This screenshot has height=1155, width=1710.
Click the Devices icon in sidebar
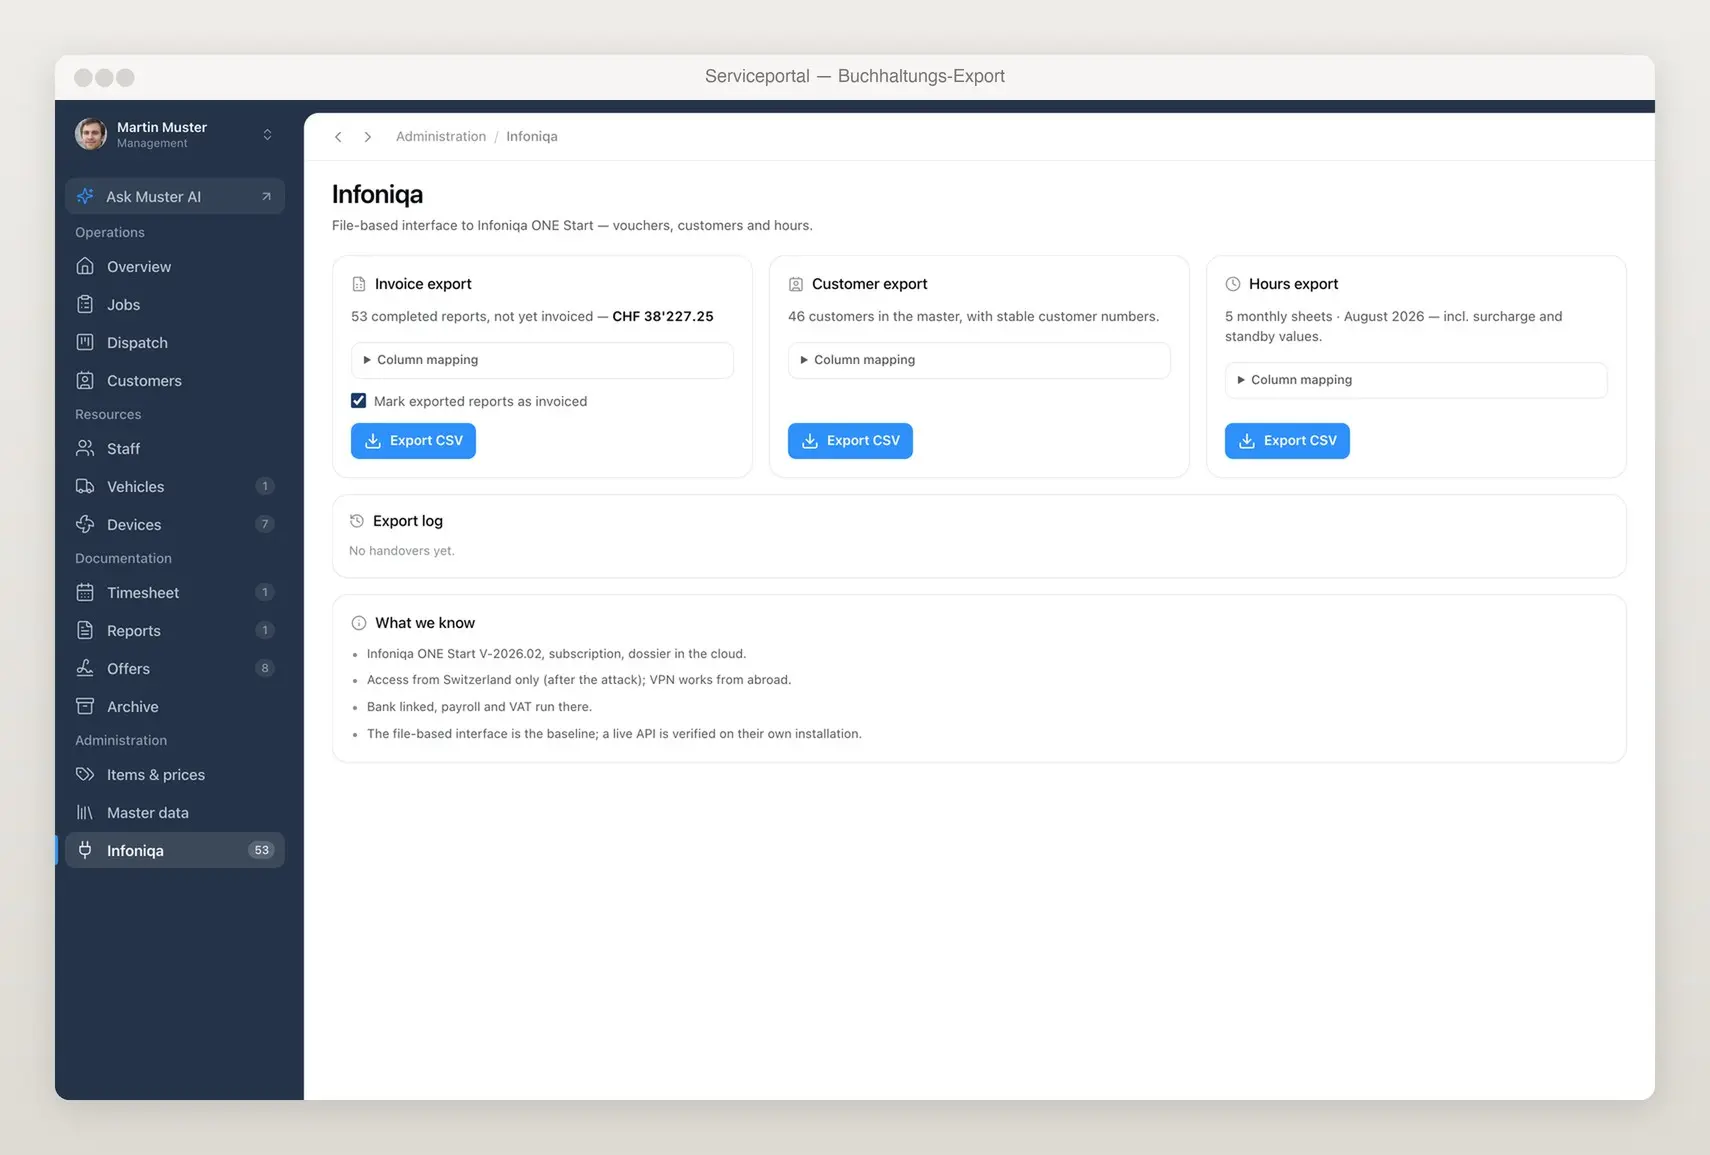coord(85,524)
